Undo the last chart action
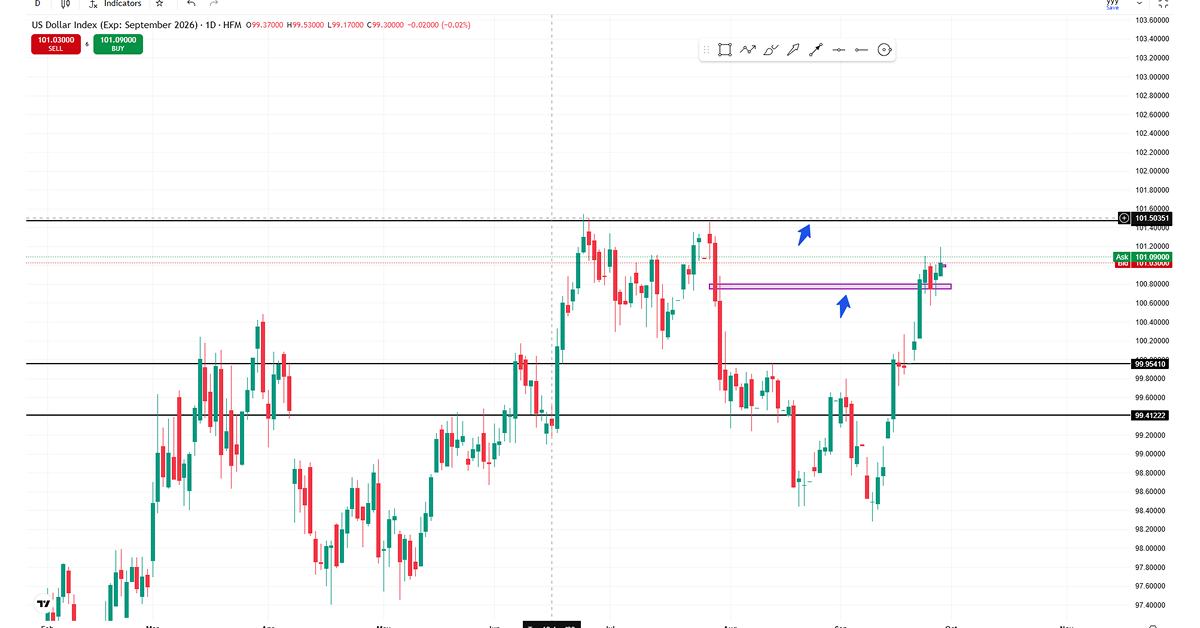Viewport: 1200px width, 628px height. click(x=191, y=4)
